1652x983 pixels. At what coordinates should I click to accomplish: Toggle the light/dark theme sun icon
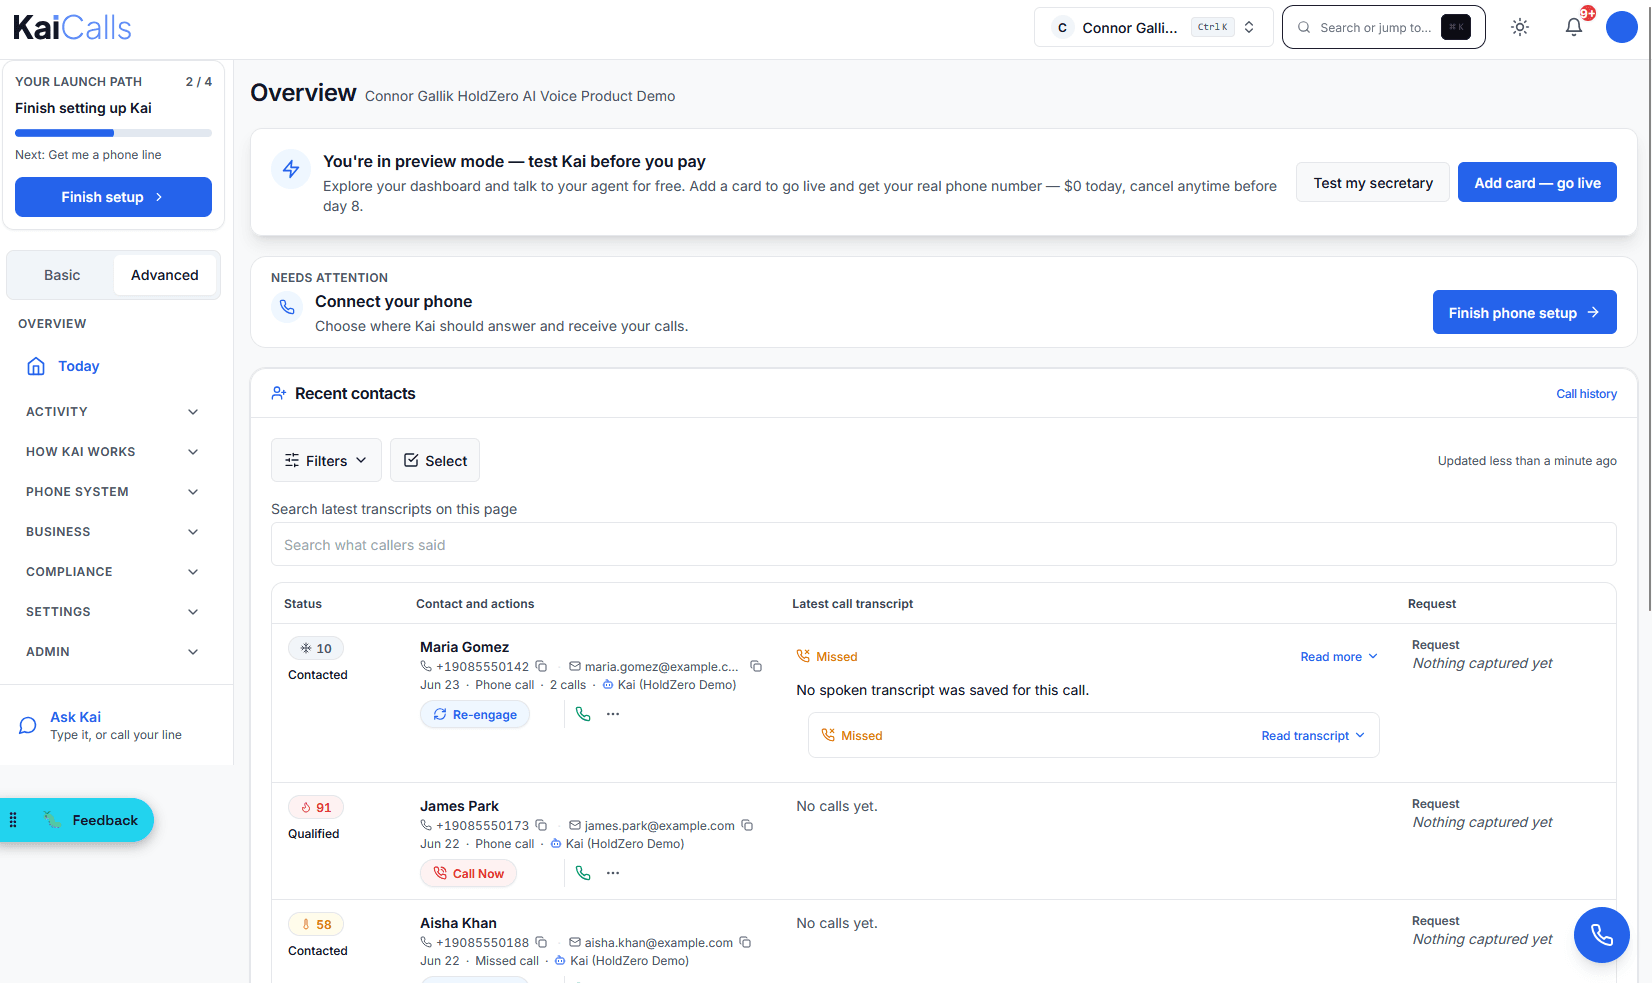[x=1520, y=28]
